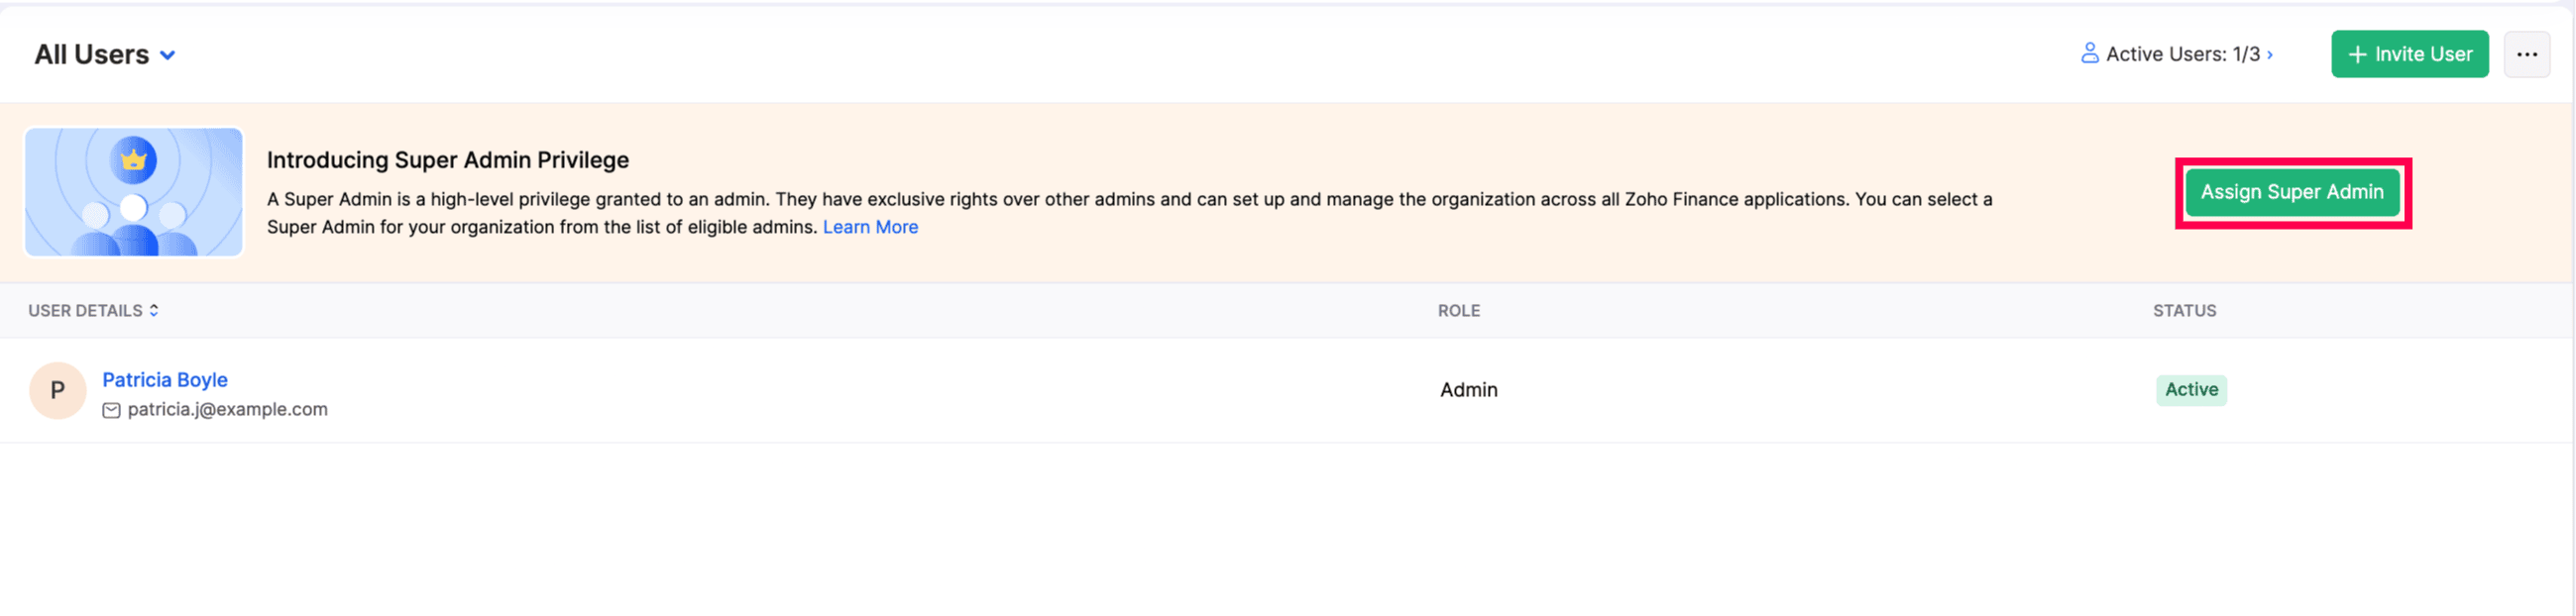Open the three-dots more options menu
The height and width of the screenshot is (616, 2576).
(x=2526, y=54)
